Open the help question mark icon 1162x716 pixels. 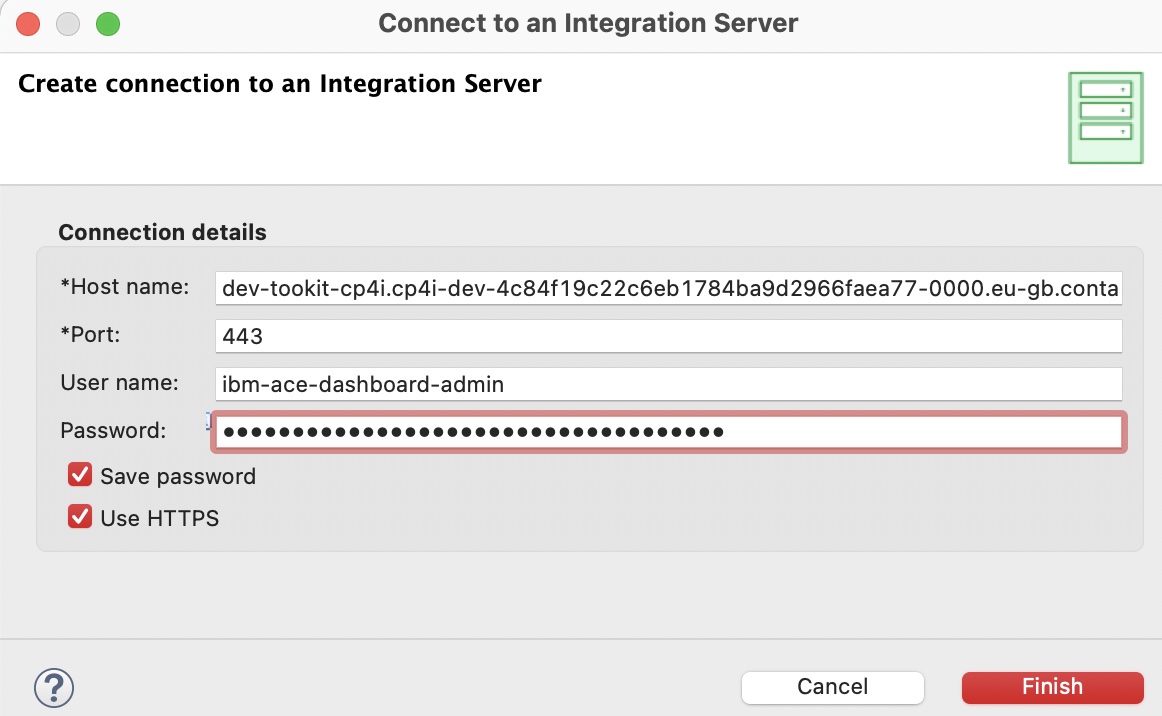54,688
